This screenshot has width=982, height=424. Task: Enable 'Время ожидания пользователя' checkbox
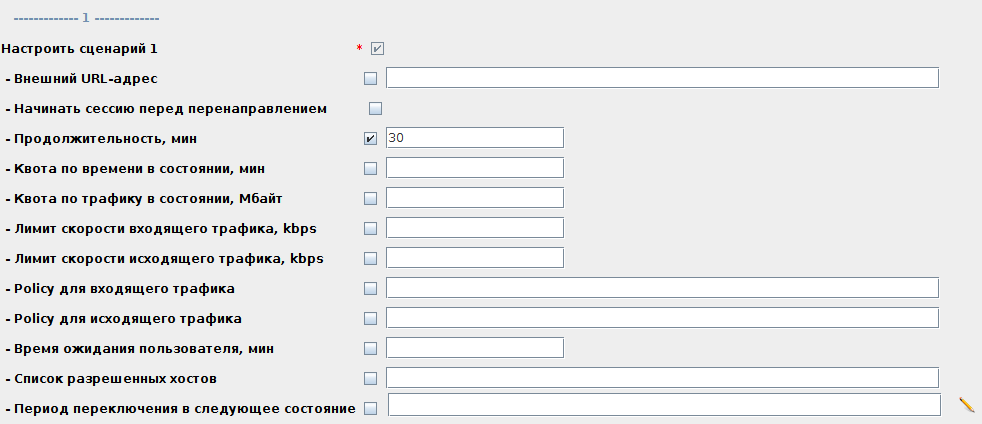371,348
